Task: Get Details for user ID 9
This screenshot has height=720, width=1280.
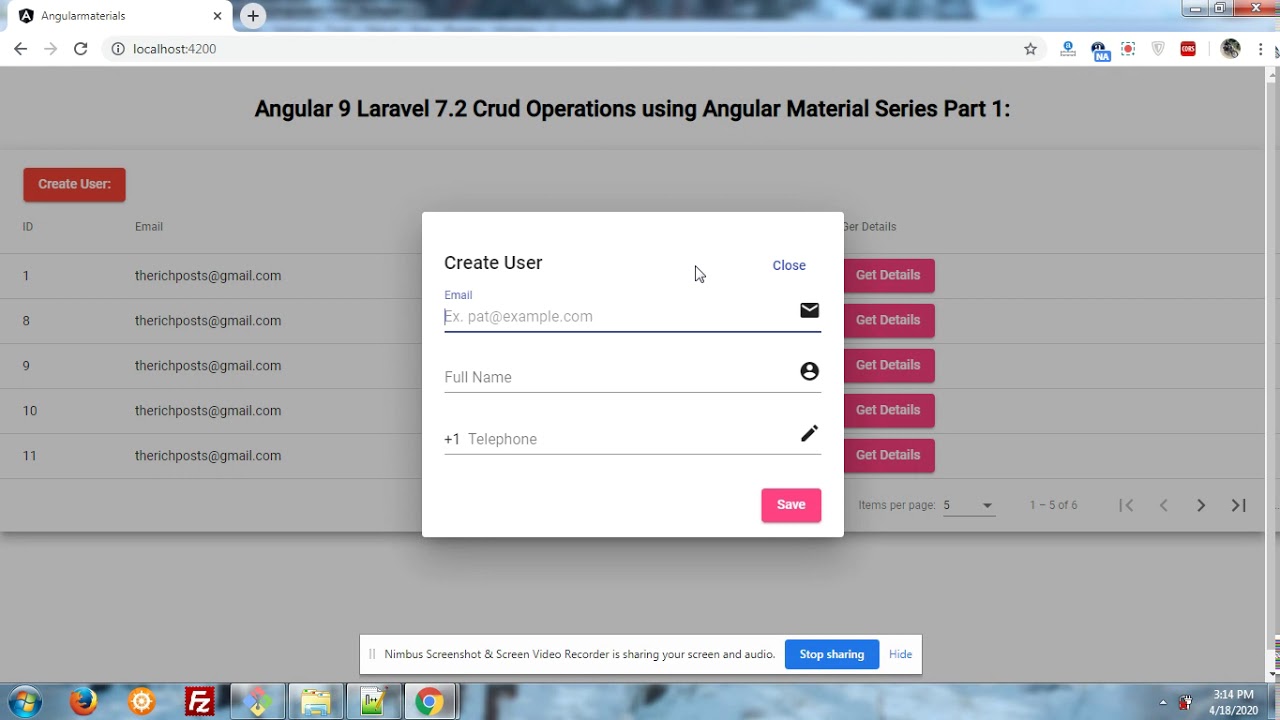Action: click(x=888, y=365)
